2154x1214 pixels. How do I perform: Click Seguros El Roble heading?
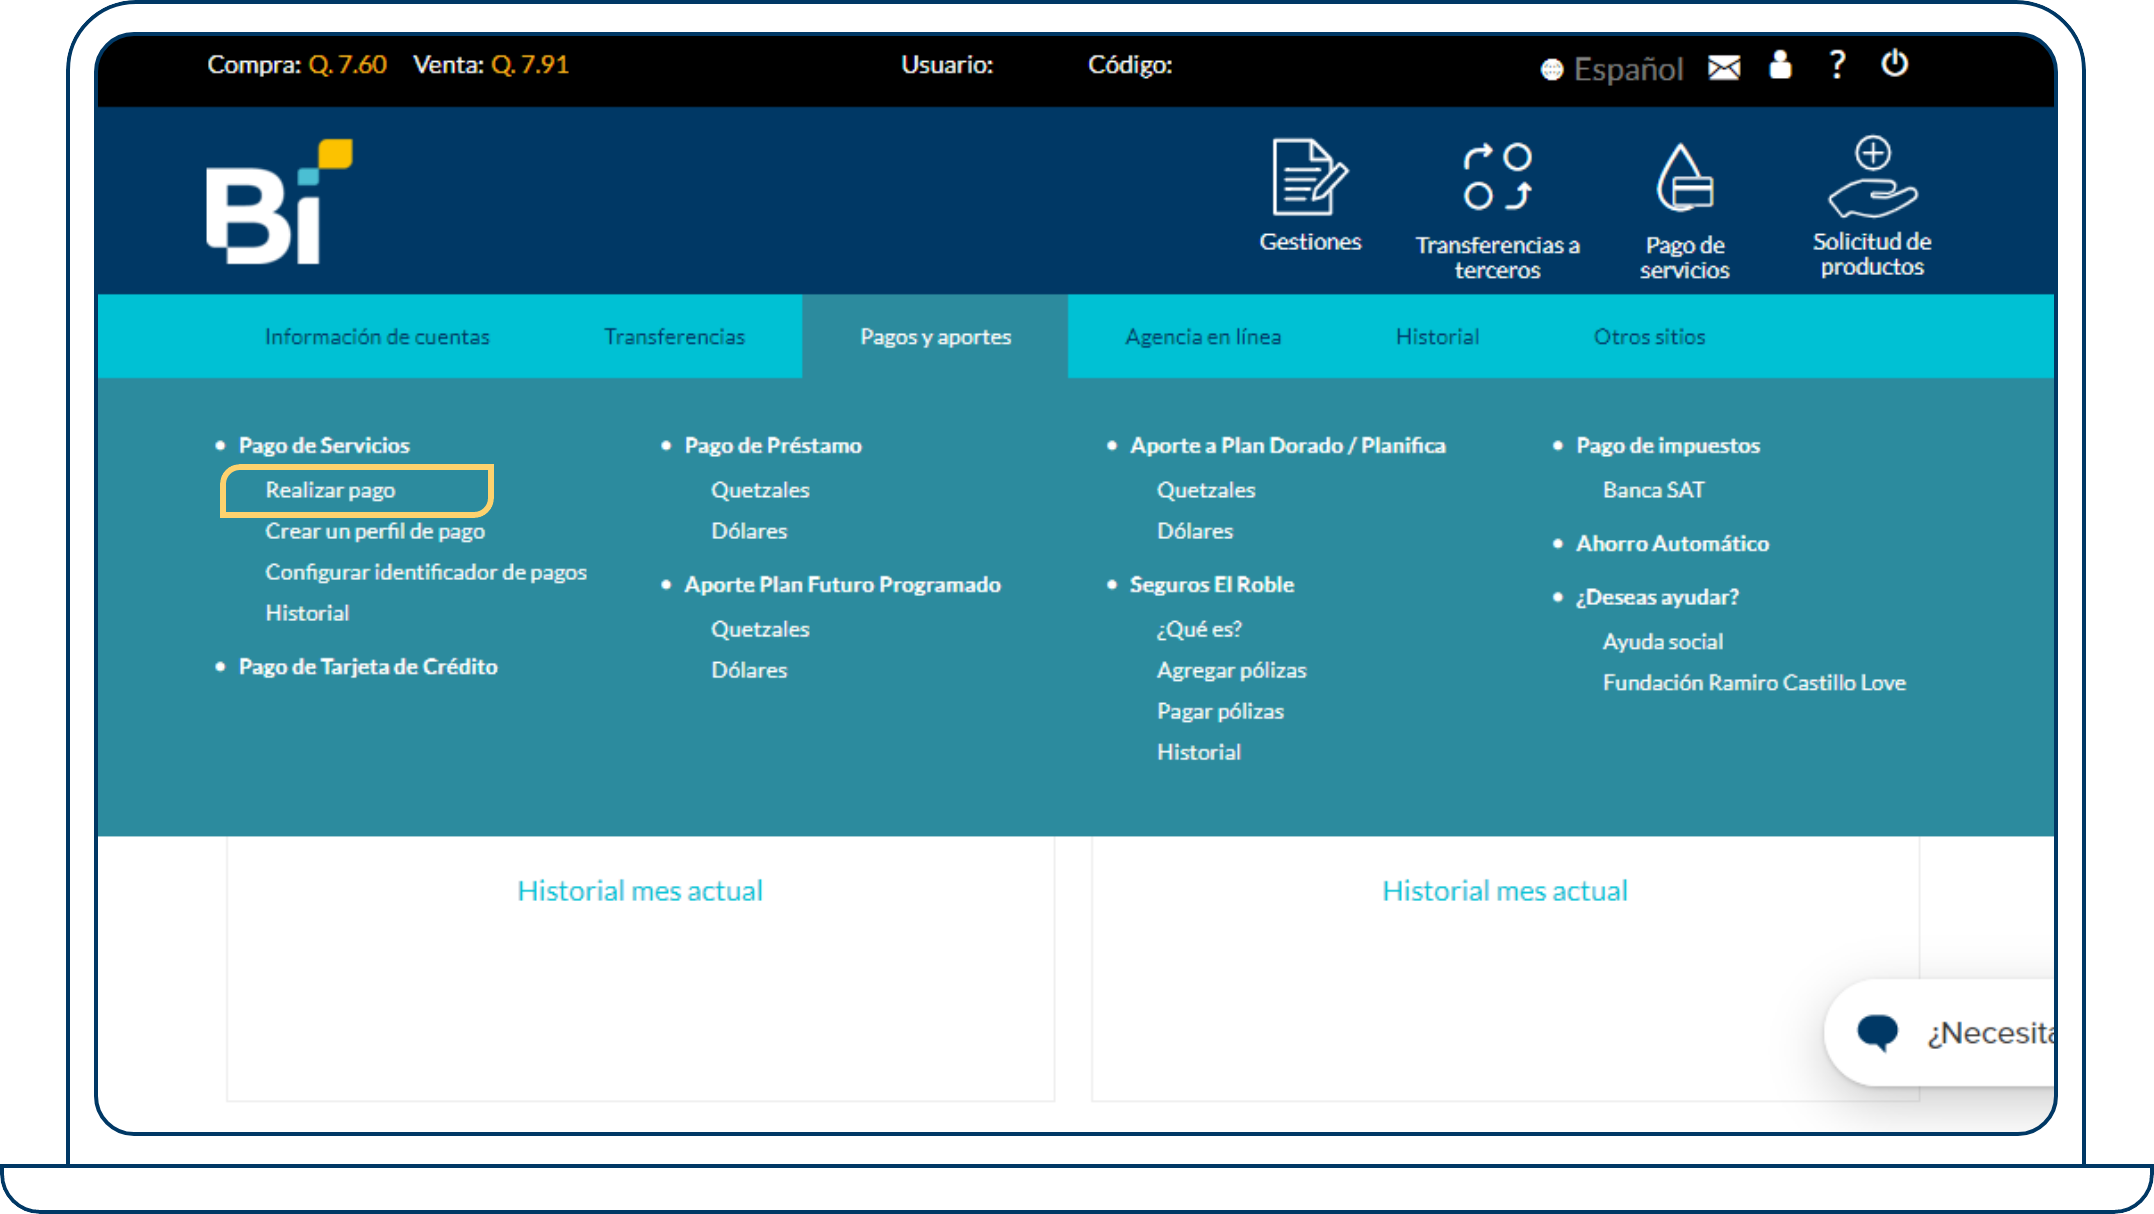tap(1212, 585)
